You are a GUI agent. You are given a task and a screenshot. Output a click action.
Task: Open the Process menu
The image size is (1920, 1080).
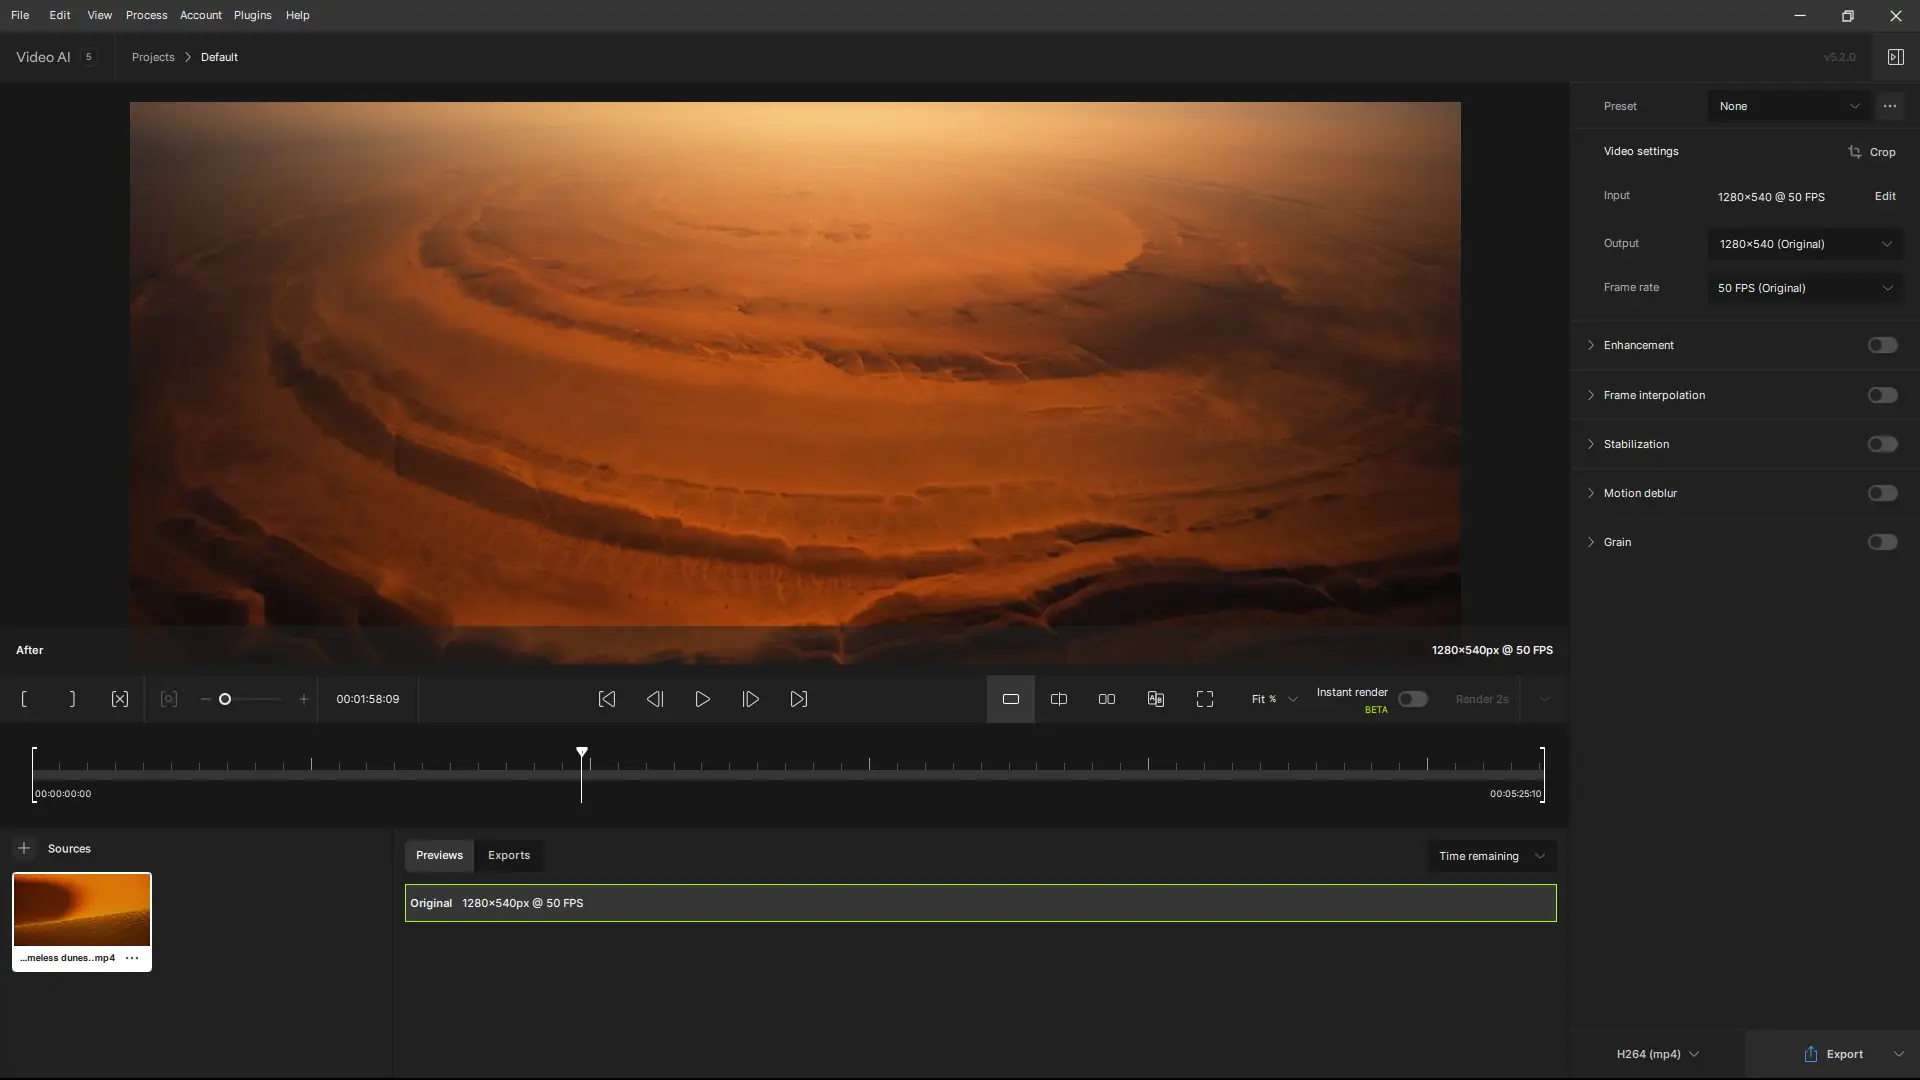click(x=146, y=15)
